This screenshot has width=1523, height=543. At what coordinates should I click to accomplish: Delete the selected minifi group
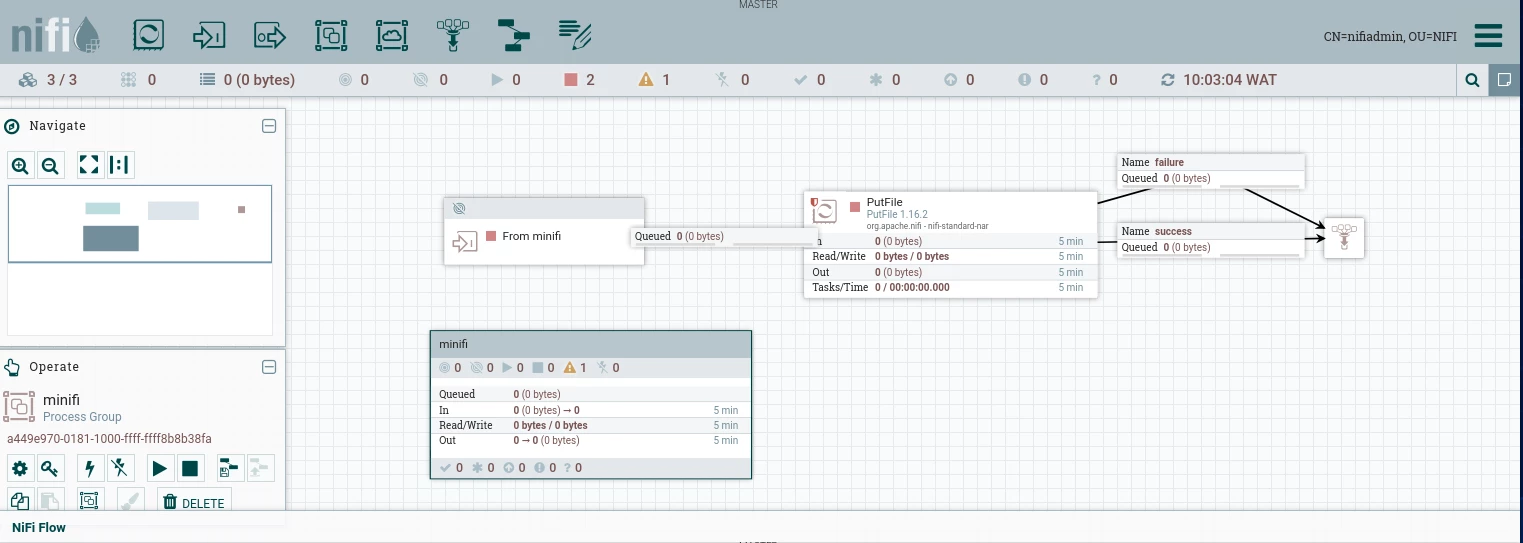(x=194, y=502)
